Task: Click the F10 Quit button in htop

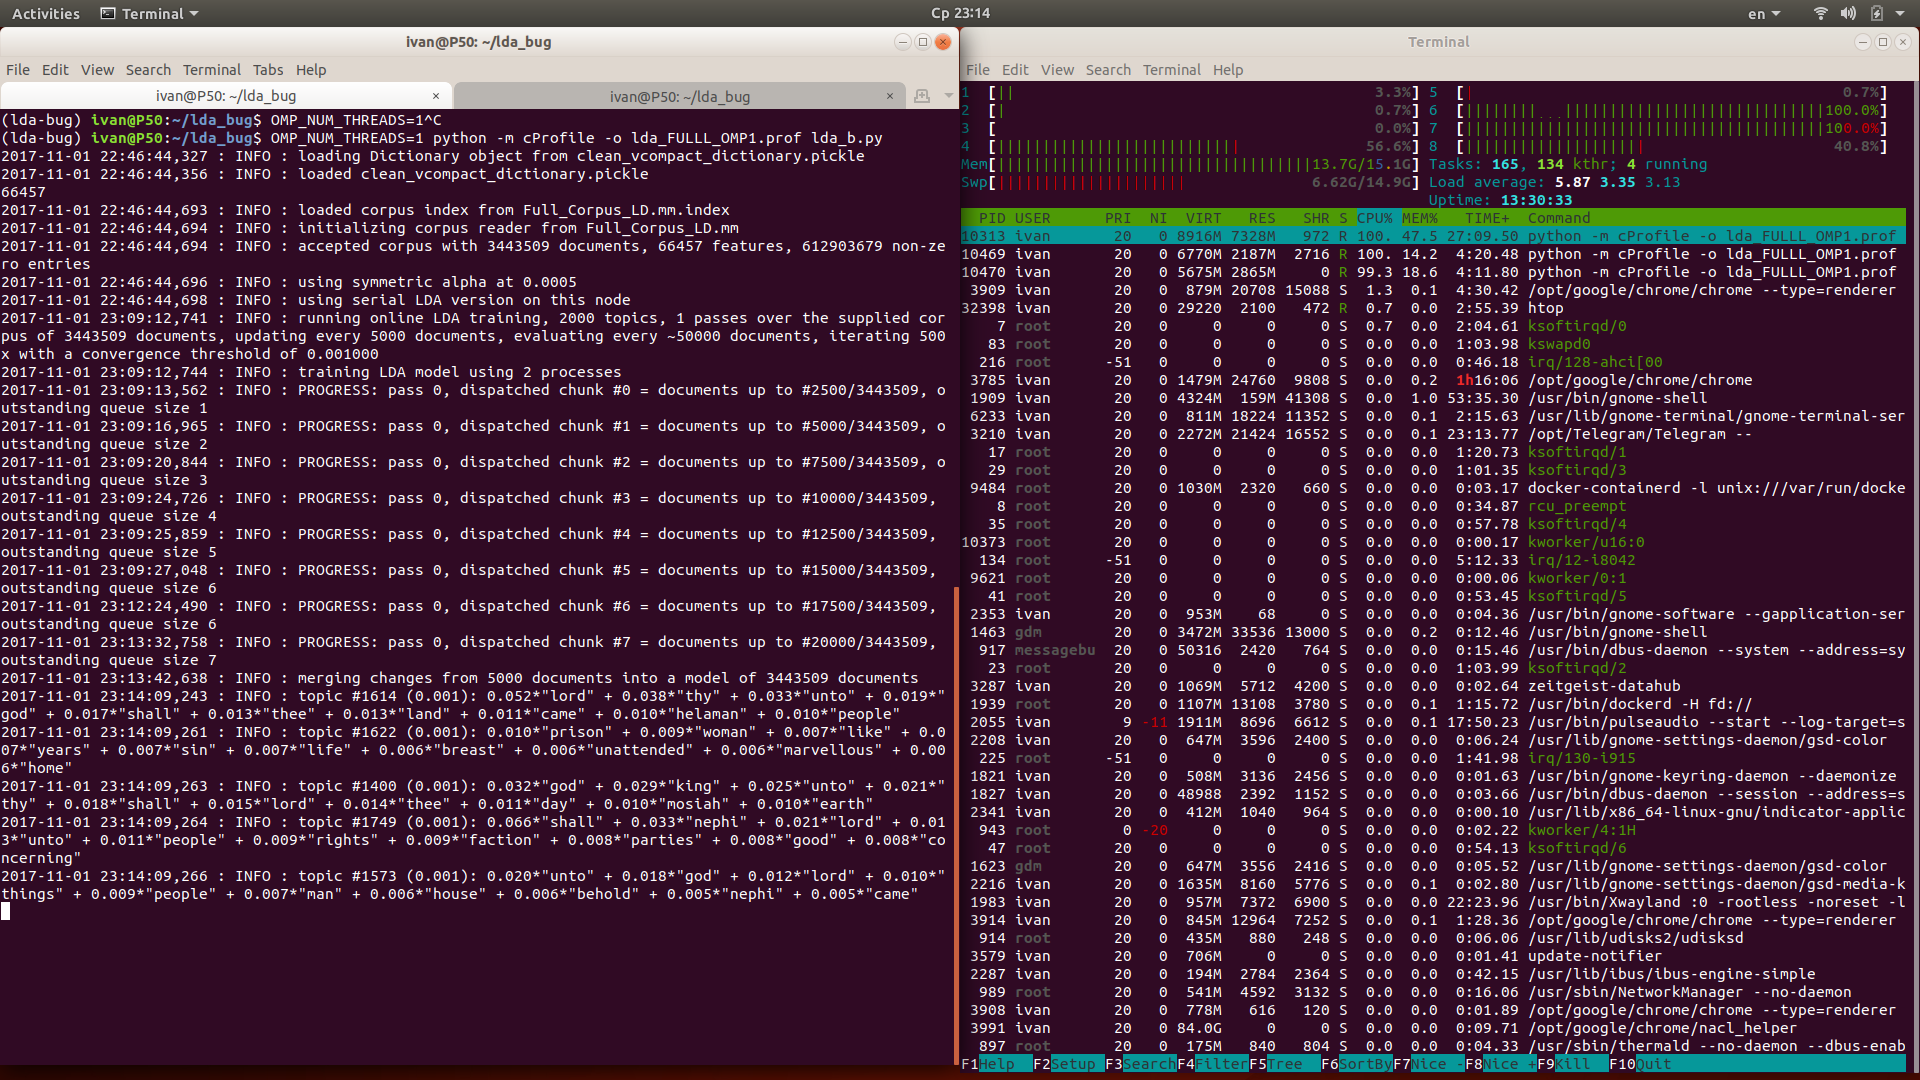Action: 1652,1064
